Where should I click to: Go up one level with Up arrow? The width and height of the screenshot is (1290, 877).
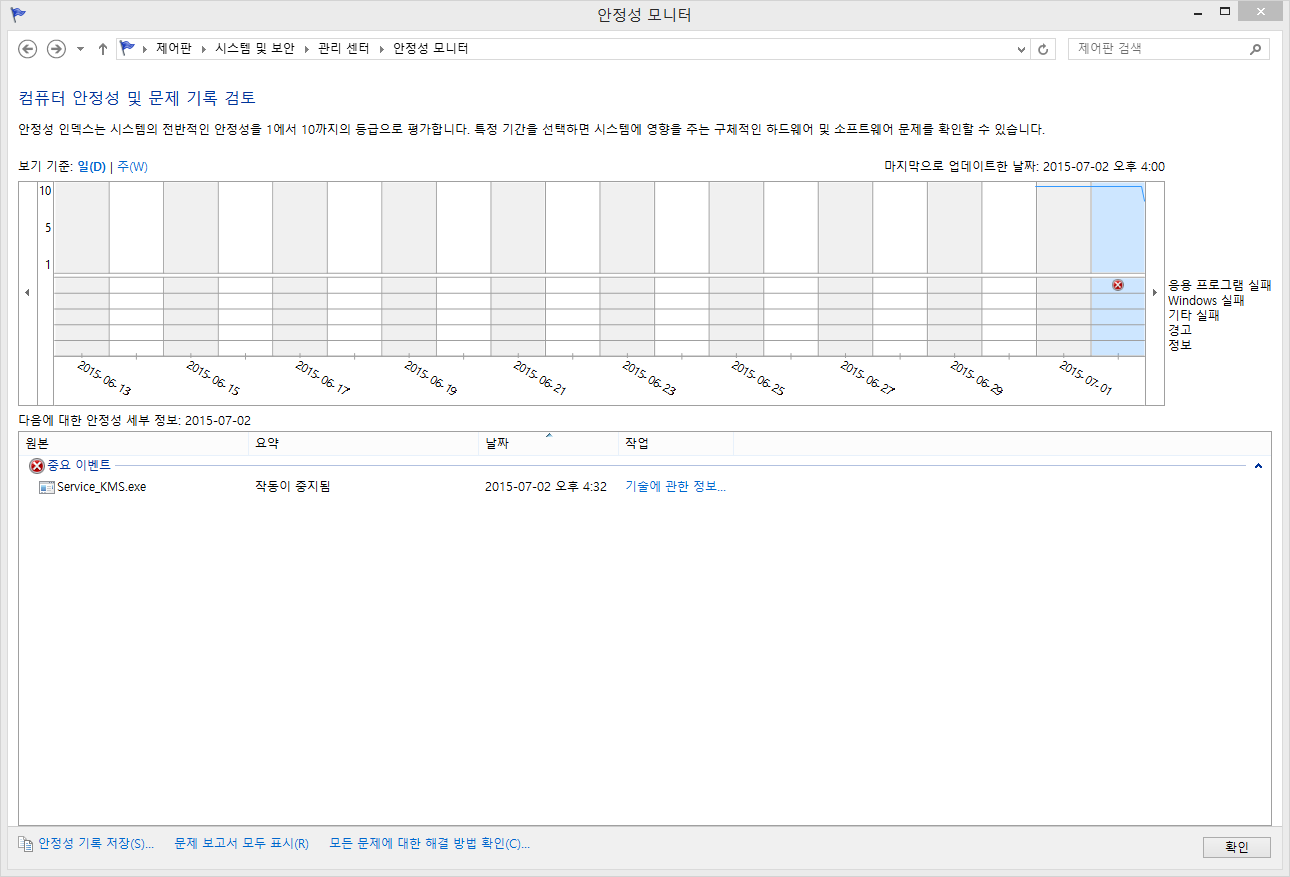point(102,49)
